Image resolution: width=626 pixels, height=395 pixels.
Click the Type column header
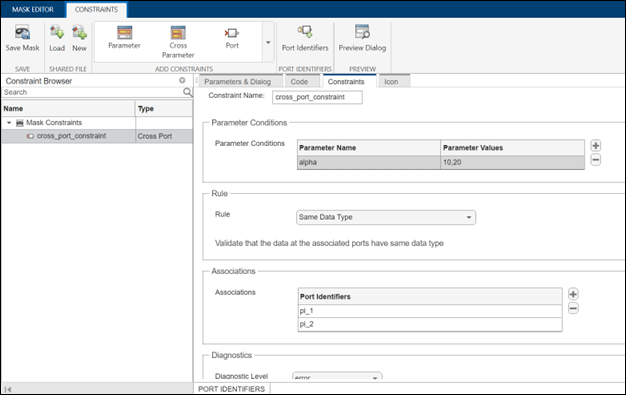tap(164, 109)
